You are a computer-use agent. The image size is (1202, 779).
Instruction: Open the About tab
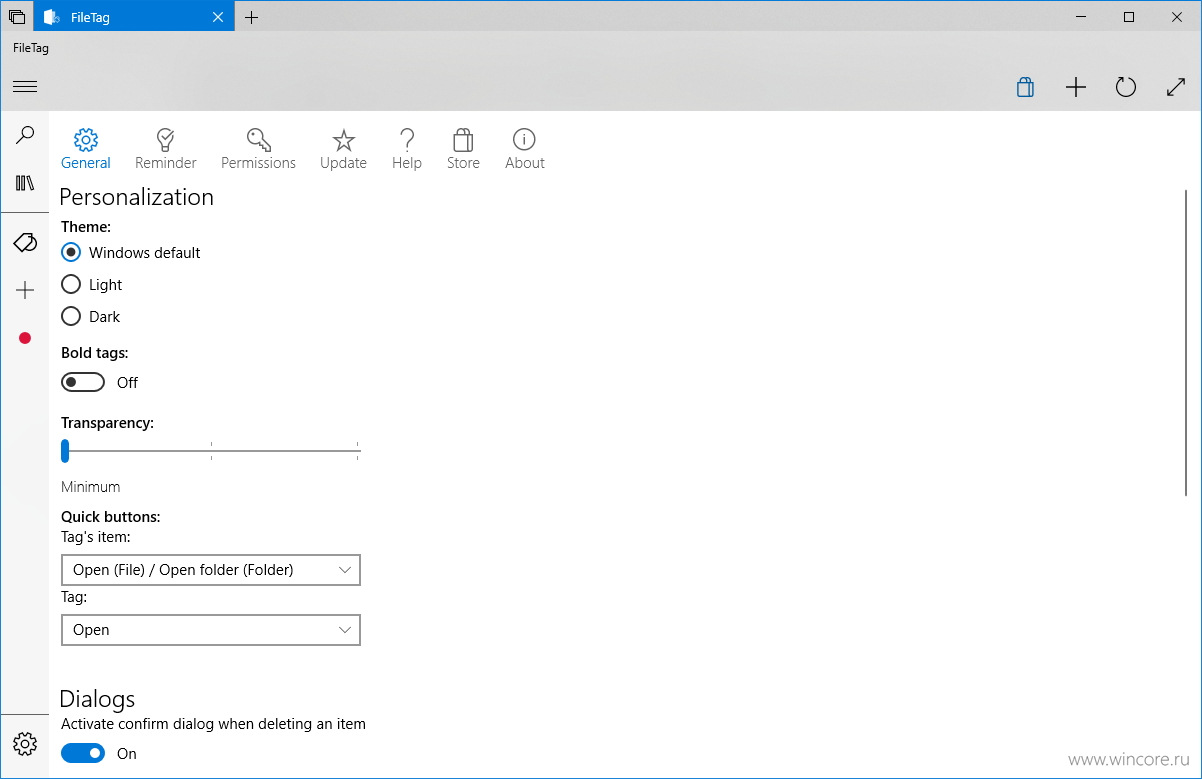525,149
